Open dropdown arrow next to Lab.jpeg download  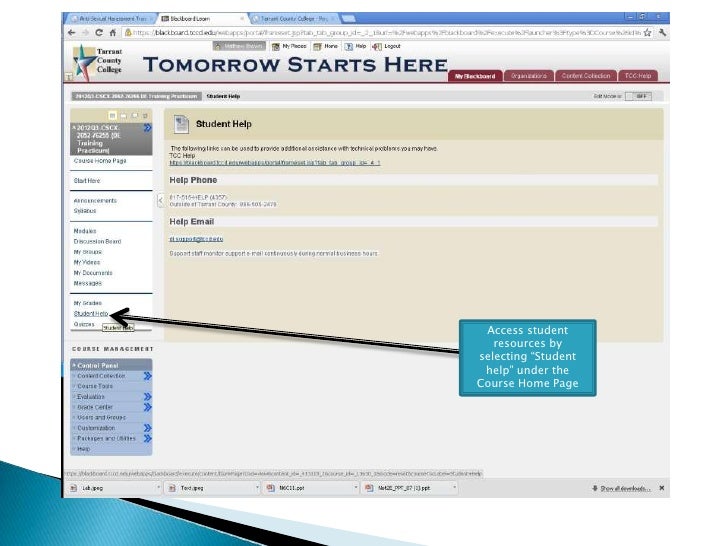(x=158, y=488)
